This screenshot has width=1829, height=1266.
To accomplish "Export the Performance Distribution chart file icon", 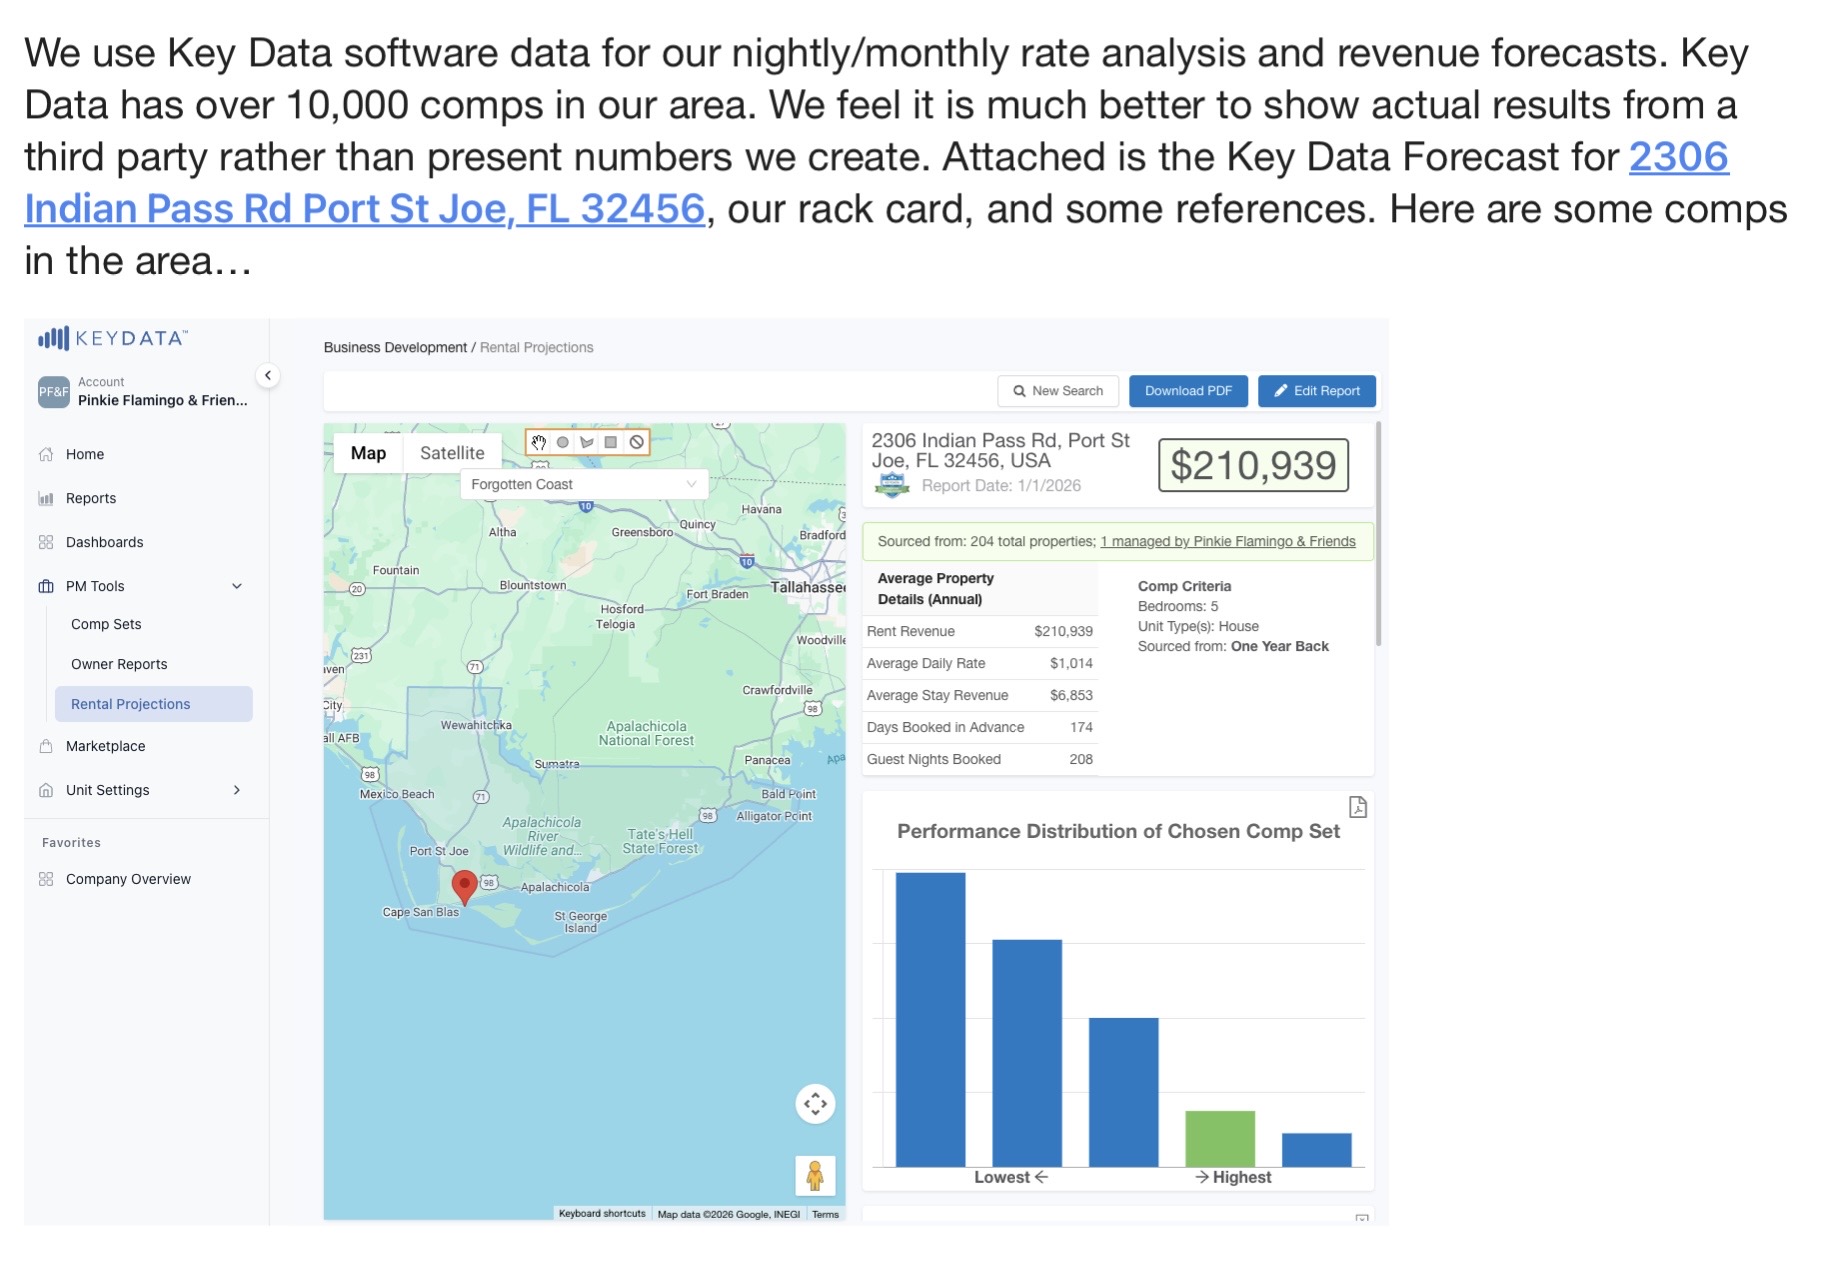I will tap(1357, 807).
